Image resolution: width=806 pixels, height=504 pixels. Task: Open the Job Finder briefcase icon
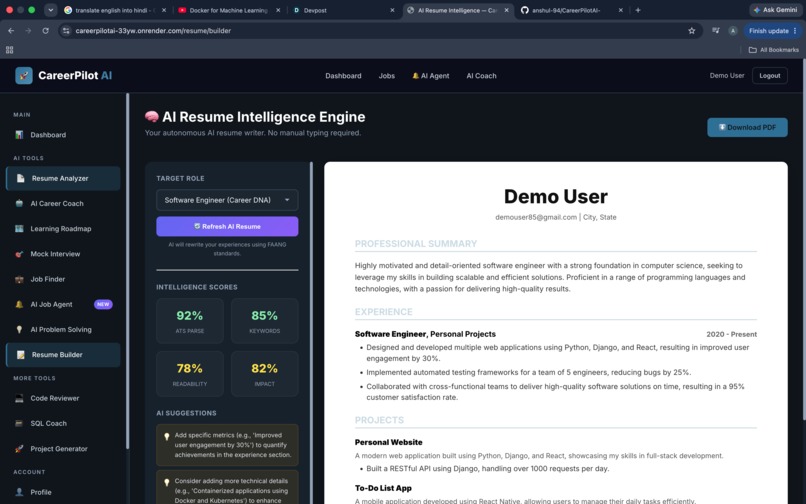[x=19, y=279]
